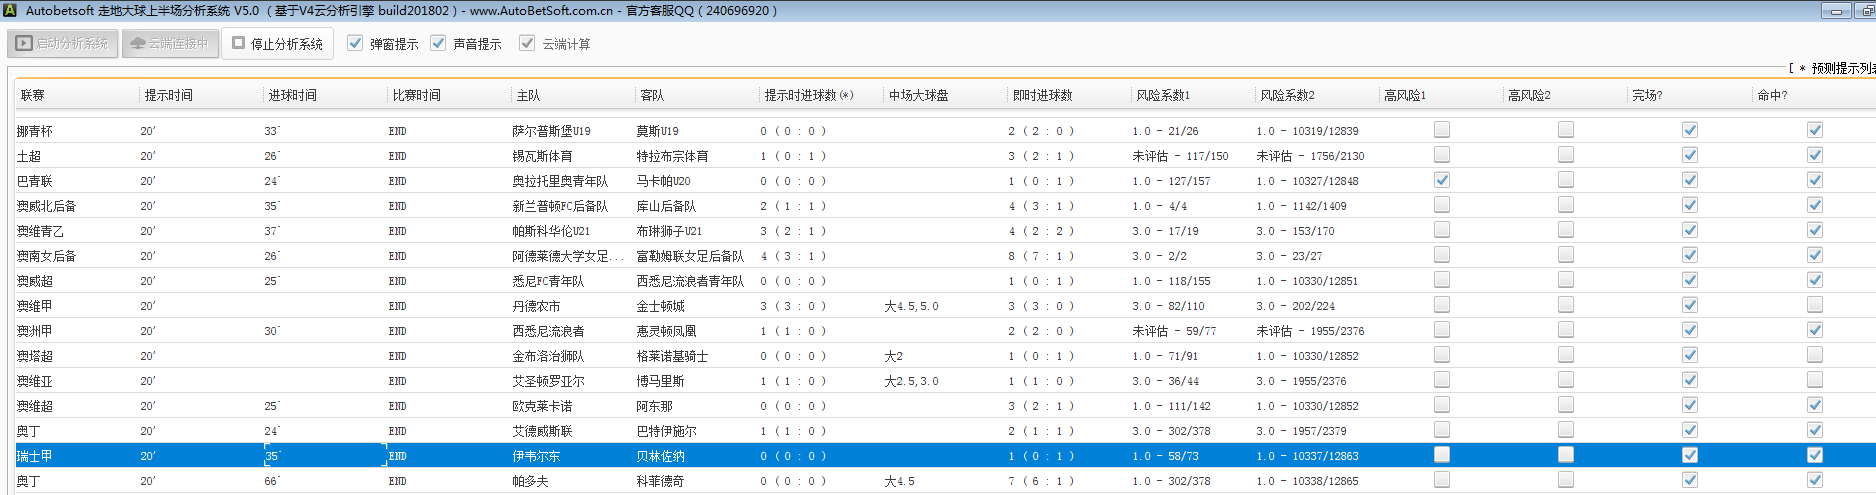Disable the 弹窗提示 checkbox
The image size is (1876, 495).
pos(355,43)
